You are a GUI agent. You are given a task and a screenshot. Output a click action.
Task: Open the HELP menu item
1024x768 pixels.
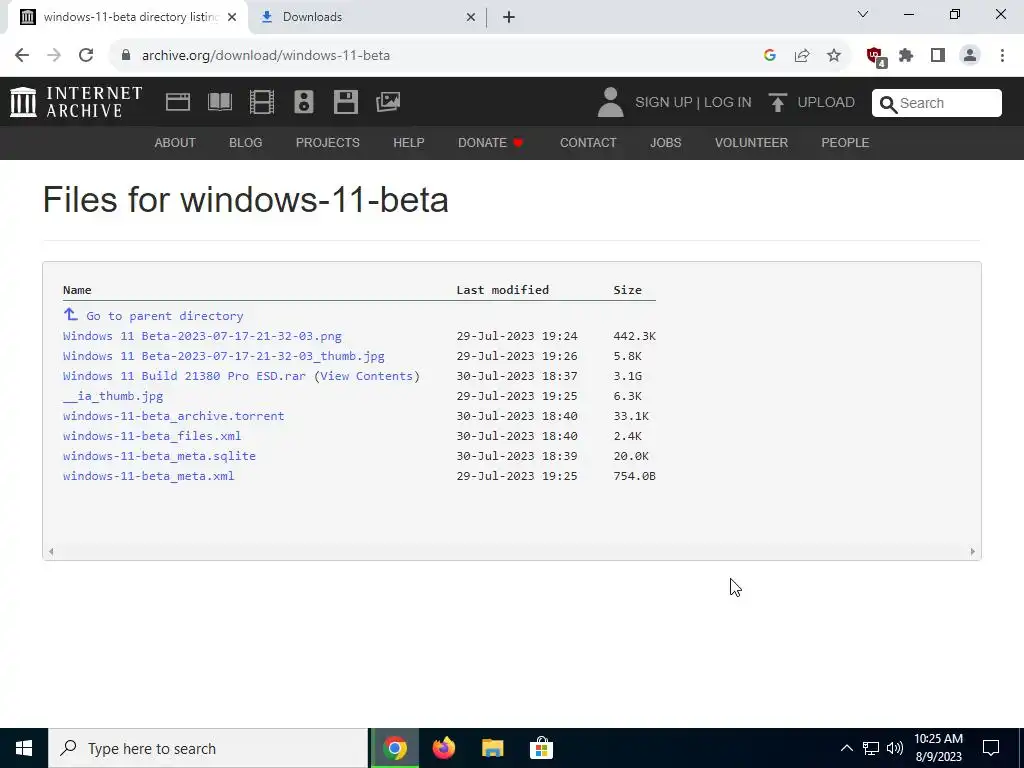point(409,142)
